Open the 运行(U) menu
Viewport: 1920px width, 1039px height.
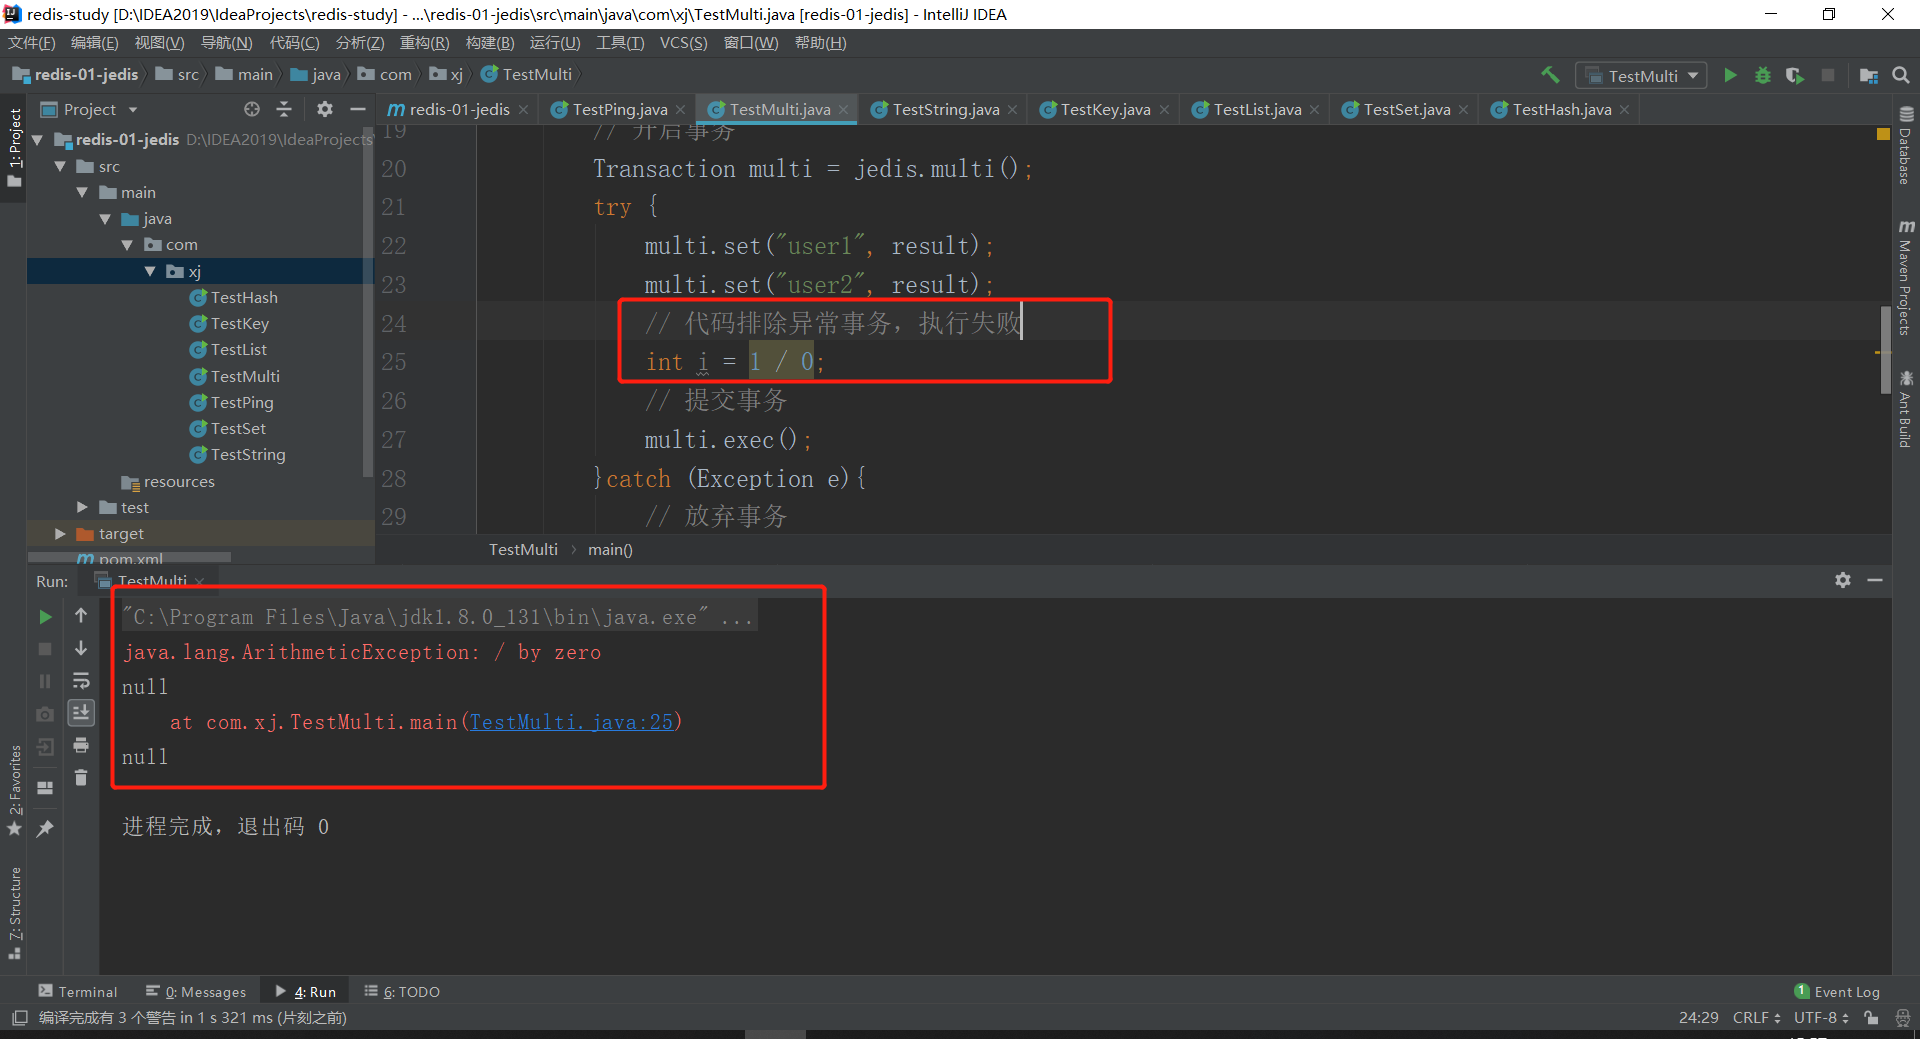point(554,43)
